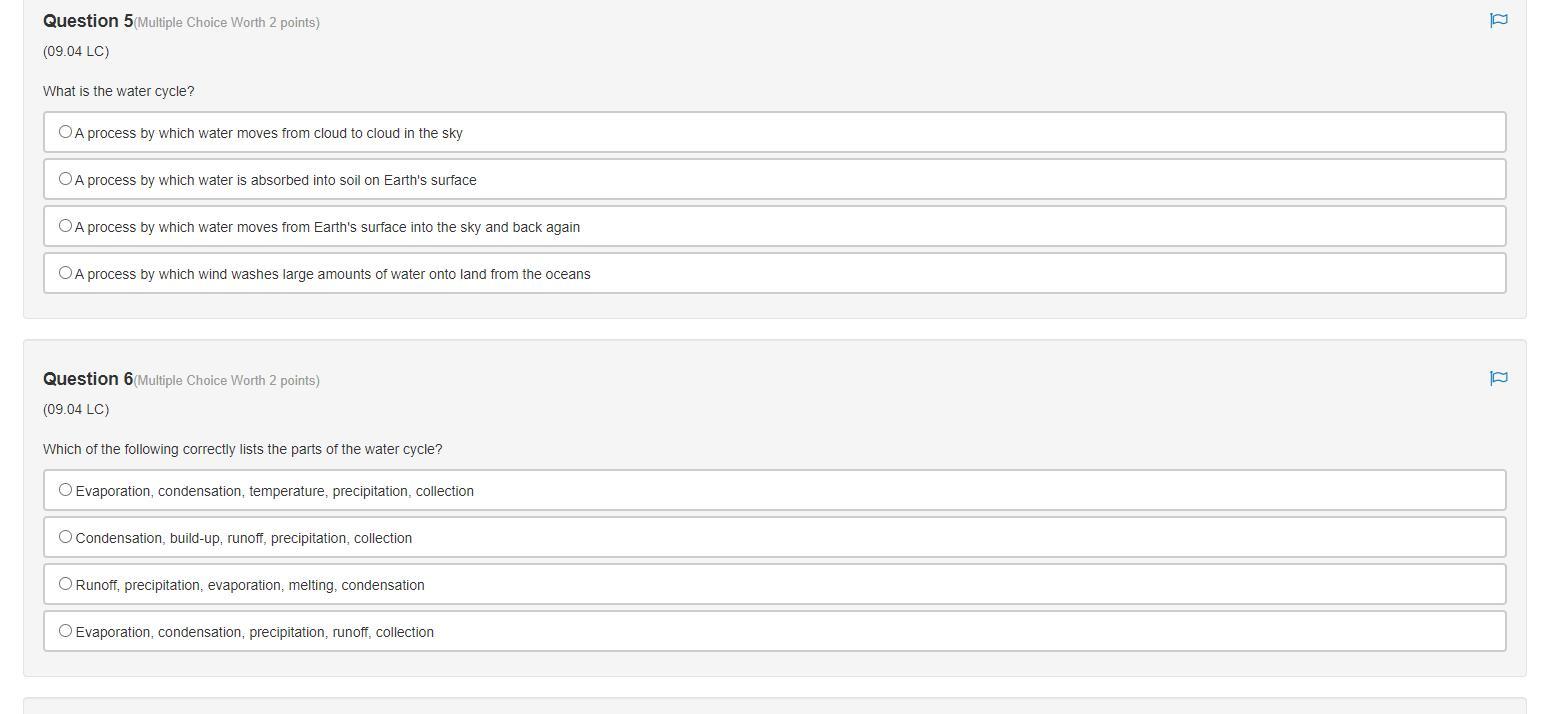The width and height of the screenshot is (1544, 714).
Task: Click answer text 'Runoff, precipitation, evaporation, melting, condensation'
Action: [x=250, y=585]
